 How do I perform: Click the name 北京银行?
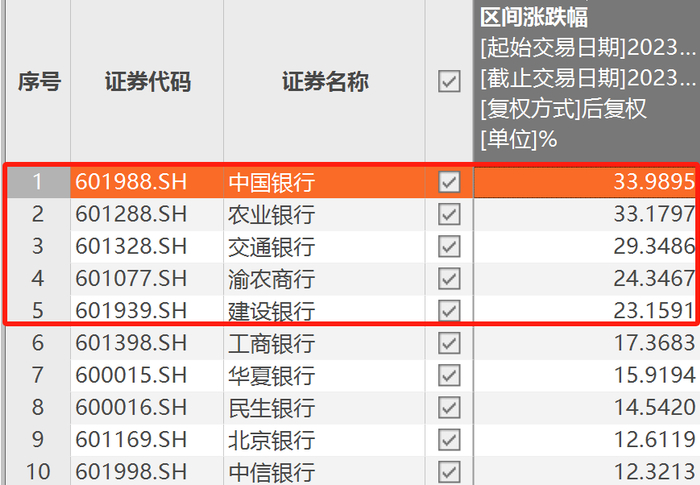point(271,440)
